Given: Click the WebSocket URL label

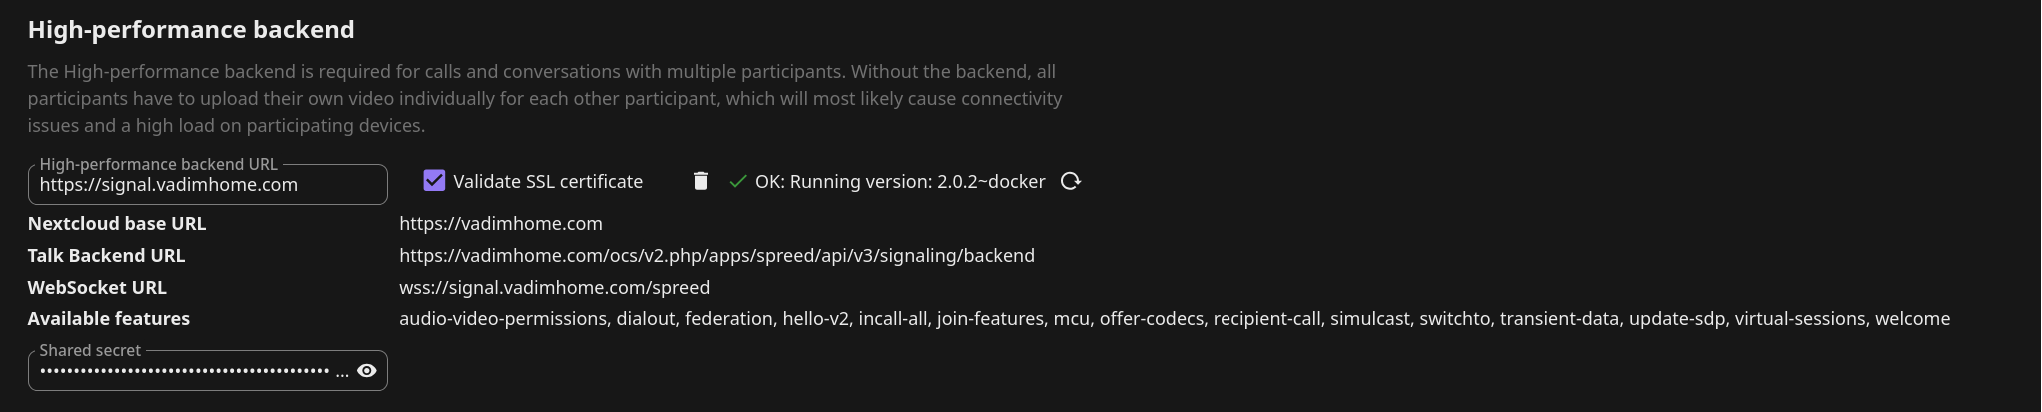Looking at the screenshot, I should coord(97,288).
